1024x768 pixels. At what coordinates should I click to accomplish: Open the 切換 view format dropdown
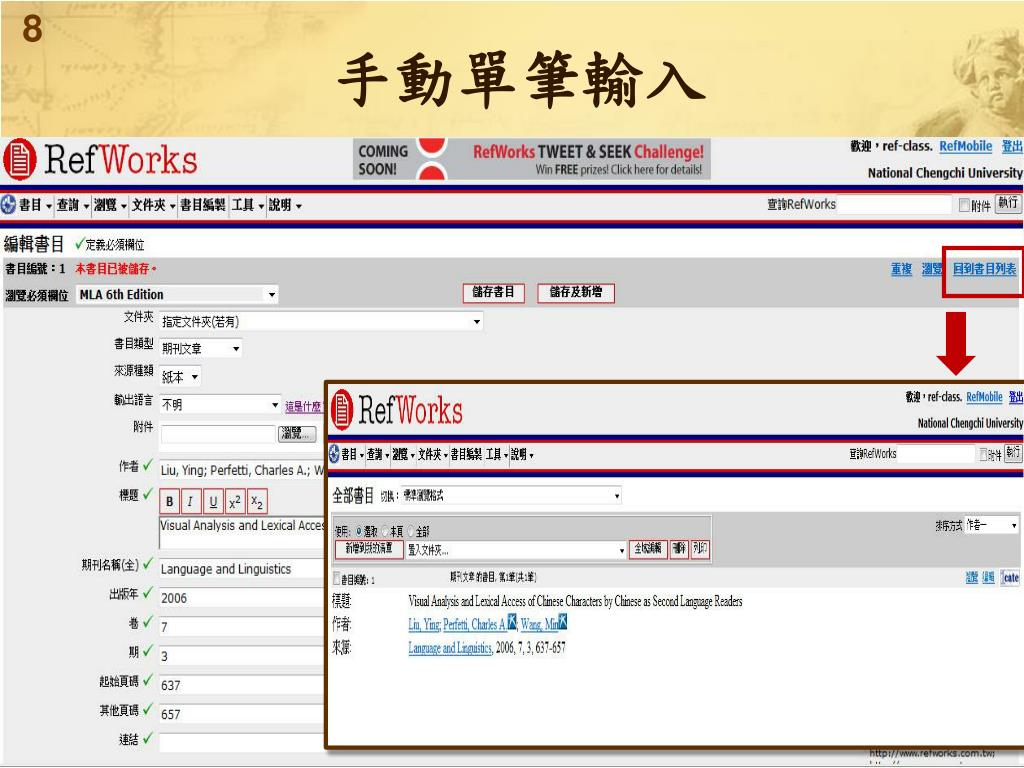point(511,496)
